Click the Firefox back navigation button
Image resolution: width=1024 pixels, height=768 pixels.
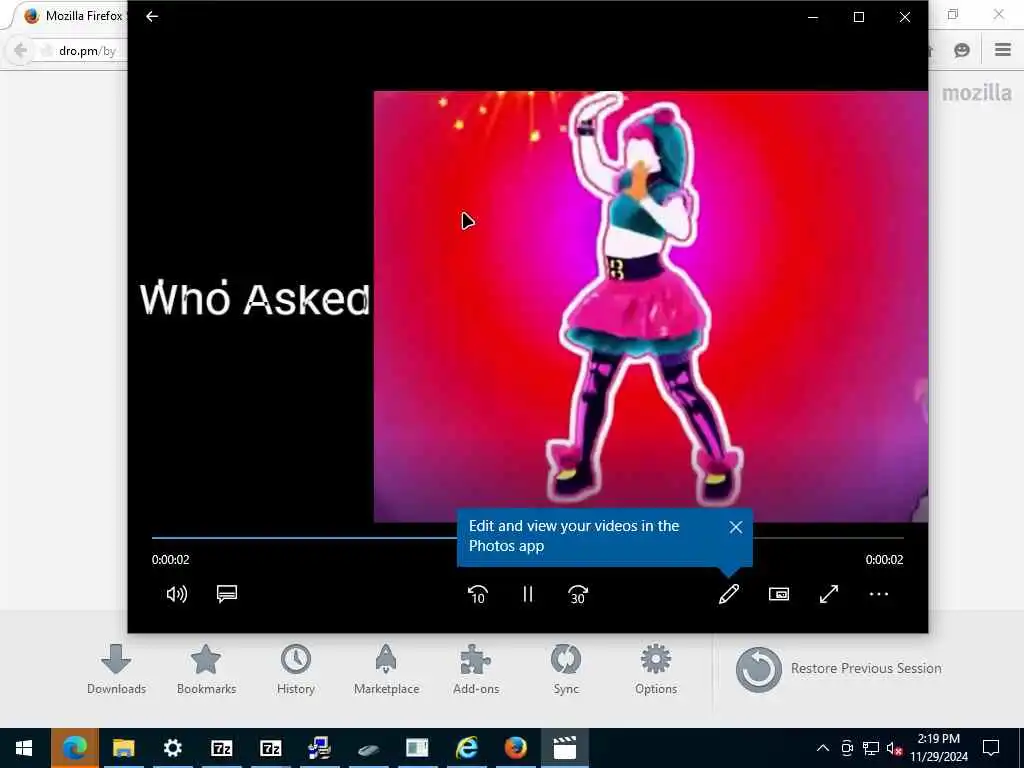click(20, 50)
